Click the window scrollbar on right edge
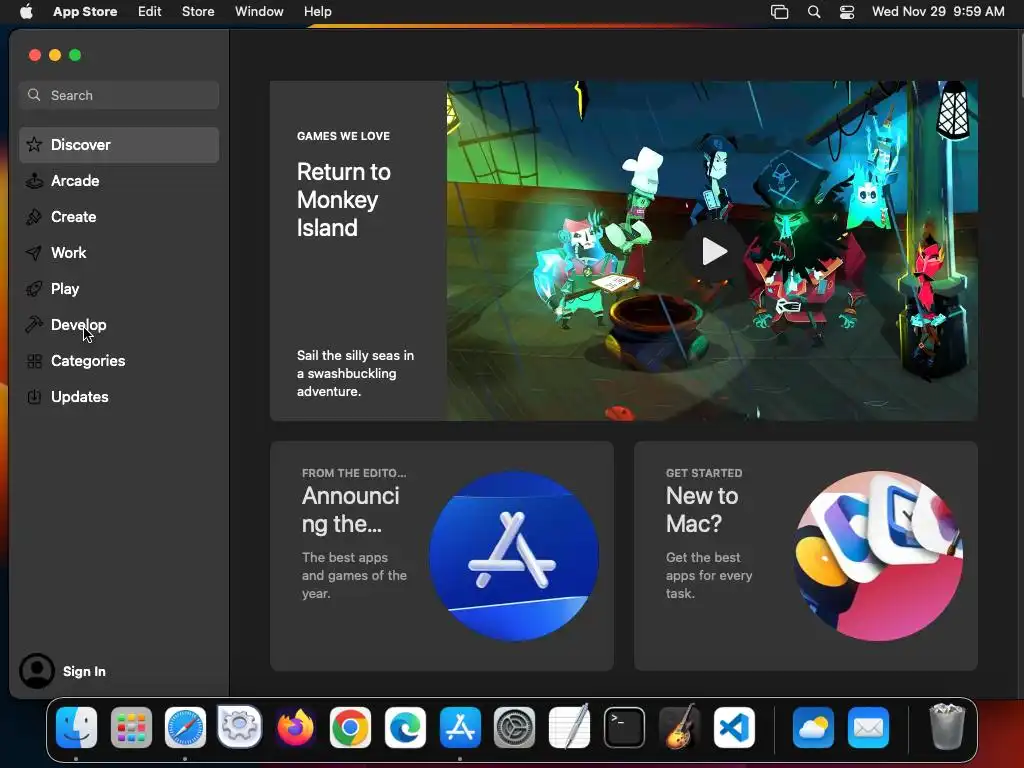 pos(1021,65)
